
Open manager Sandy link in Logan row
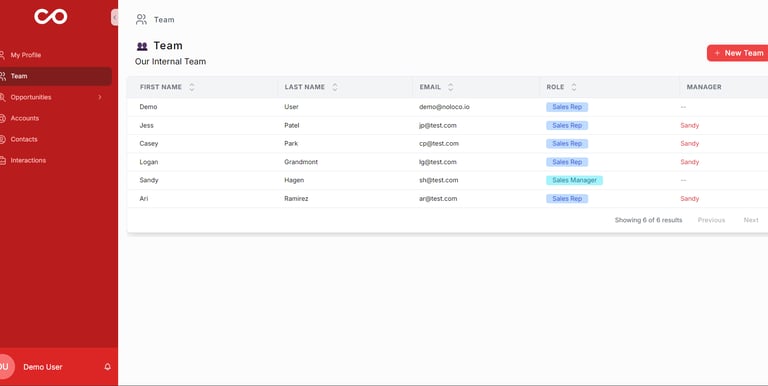(690, 162)
